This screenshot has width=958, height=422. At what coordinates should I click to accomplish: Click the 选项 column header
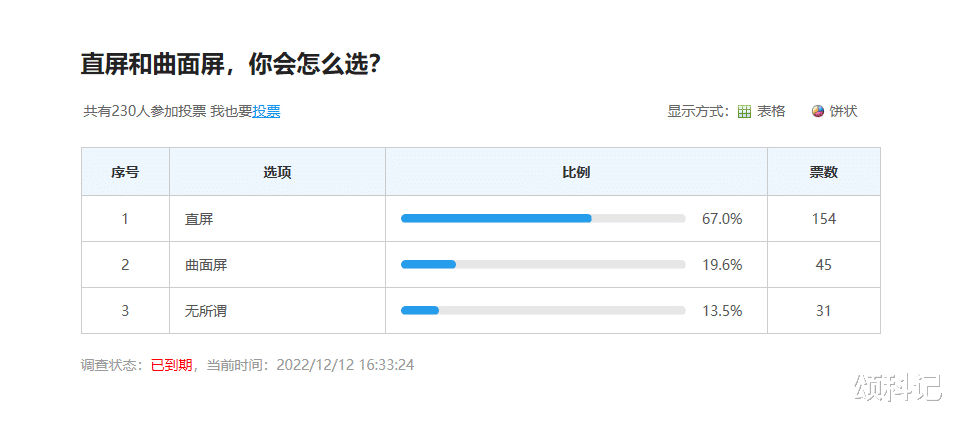pos(277,172)
